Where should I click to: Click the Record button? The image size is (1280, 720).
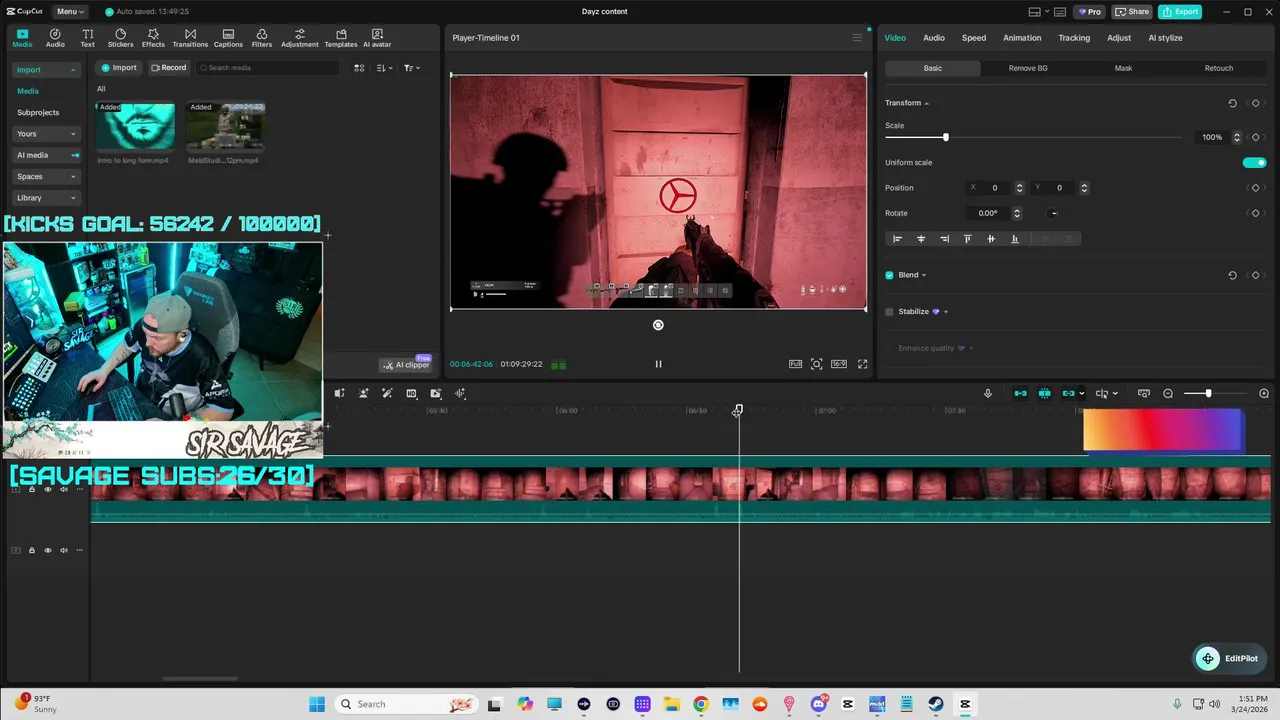169,68
